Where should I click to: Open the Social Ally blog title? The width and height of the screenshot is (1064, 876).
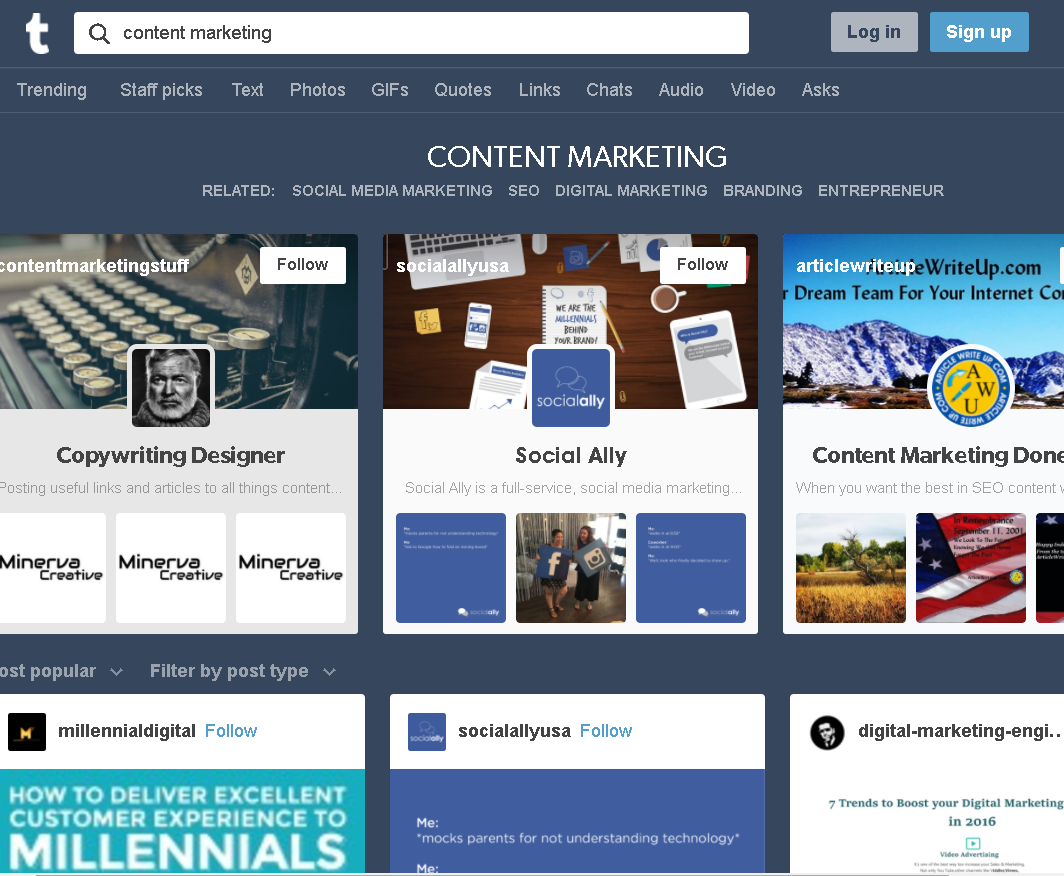[571, 455]
